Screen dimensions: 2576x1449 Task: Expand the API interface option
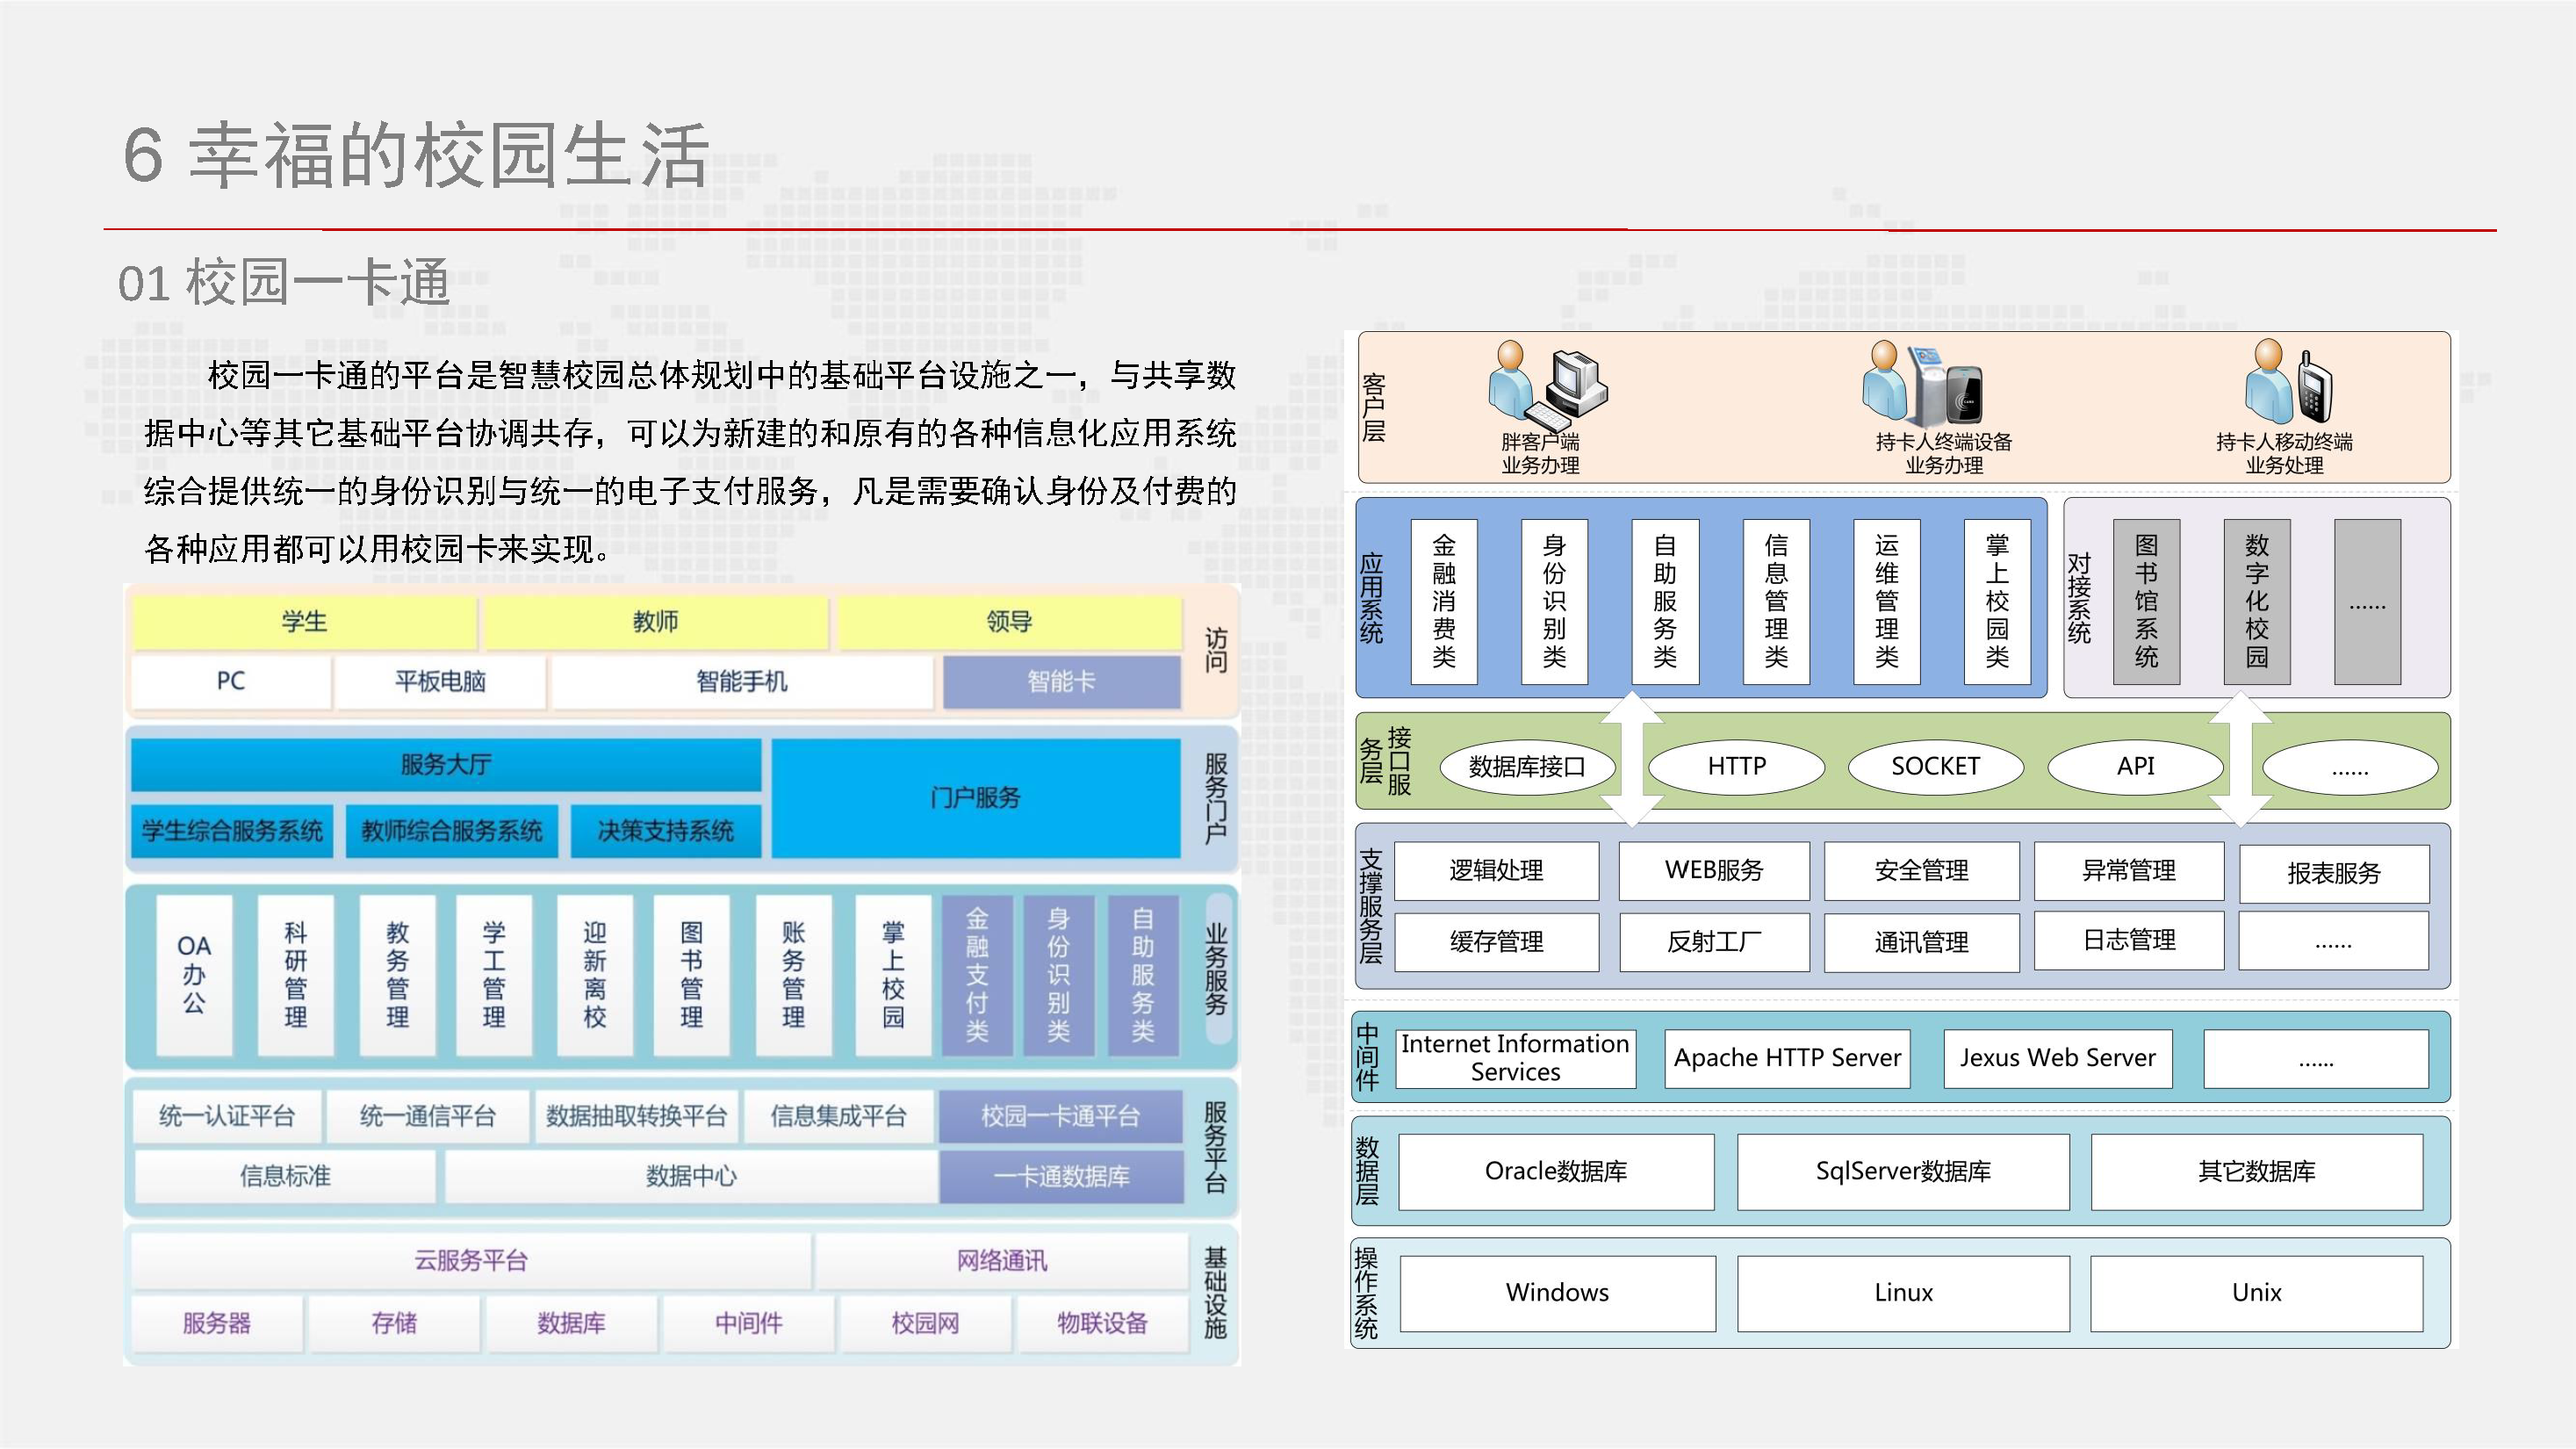2137,768
